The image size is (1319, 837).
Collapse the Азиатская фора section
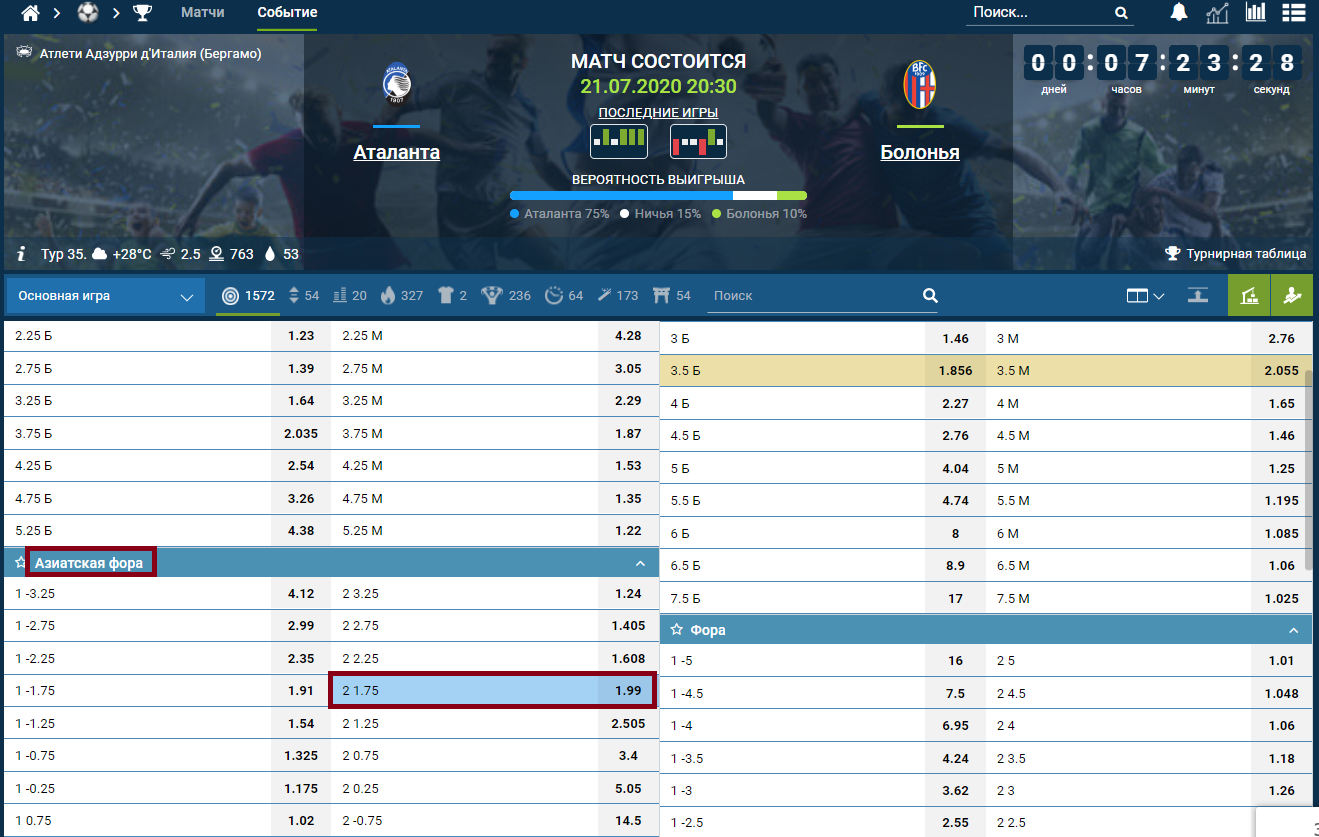pyautogui.click(x=640, y=564)
